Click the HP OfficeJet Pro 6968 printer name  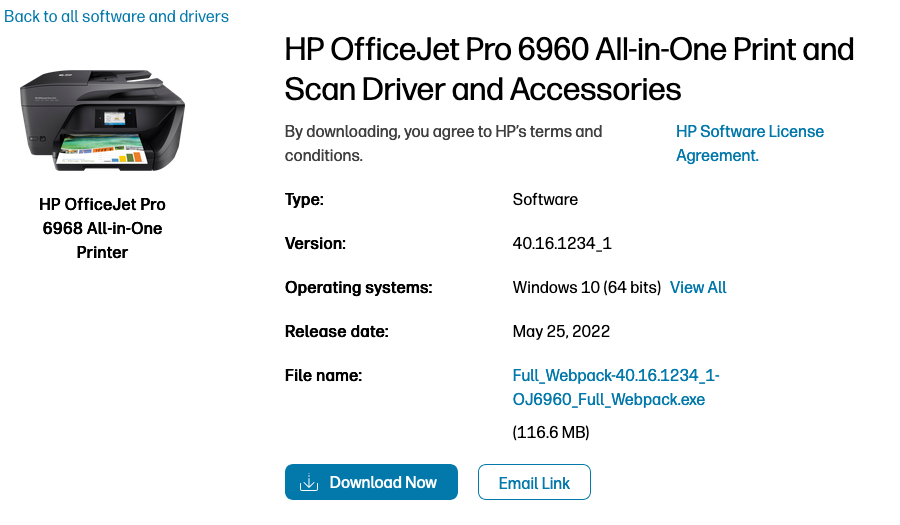(102, 228)
